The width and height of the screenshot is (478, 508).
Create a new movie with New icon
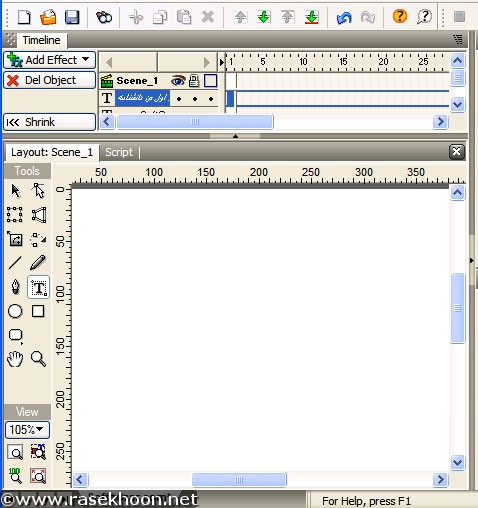pos(24,17)
